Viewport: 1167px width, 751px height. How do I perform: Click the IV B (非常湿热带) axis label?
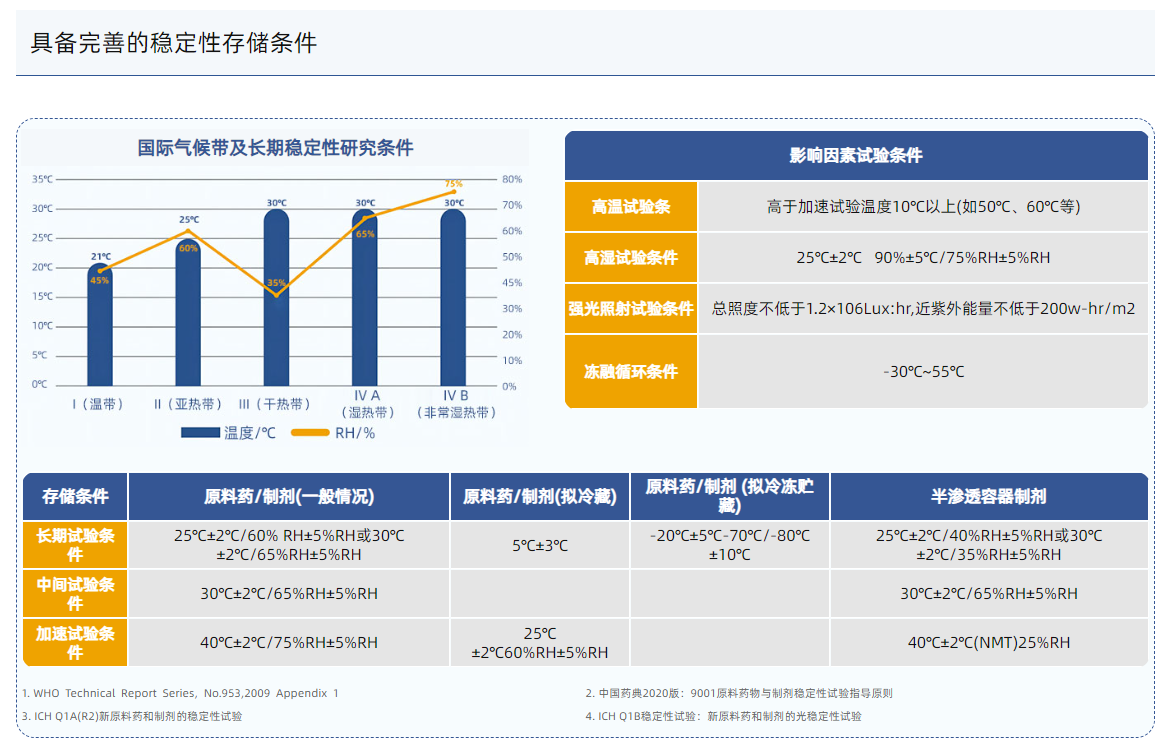(x=455, y=403)
